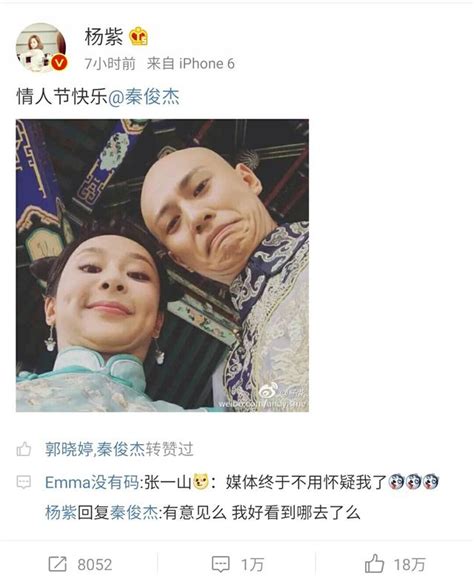Image resolution: width=474 pixels, height=582 pixels.
Task: Tap the comment bubble icon beside the comments
Action: coord(24,483)
